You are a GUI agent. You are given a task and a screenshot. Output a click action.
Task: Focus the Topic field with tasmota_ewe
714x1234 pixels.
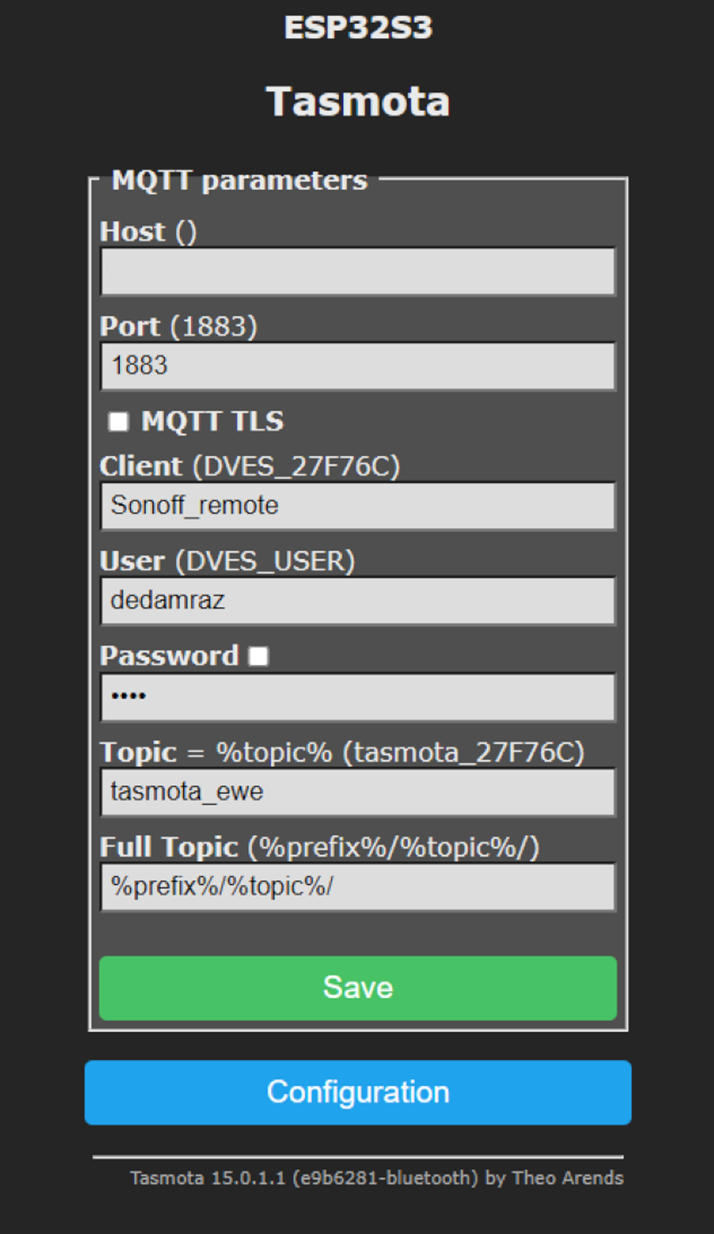(x=358, y=792)
